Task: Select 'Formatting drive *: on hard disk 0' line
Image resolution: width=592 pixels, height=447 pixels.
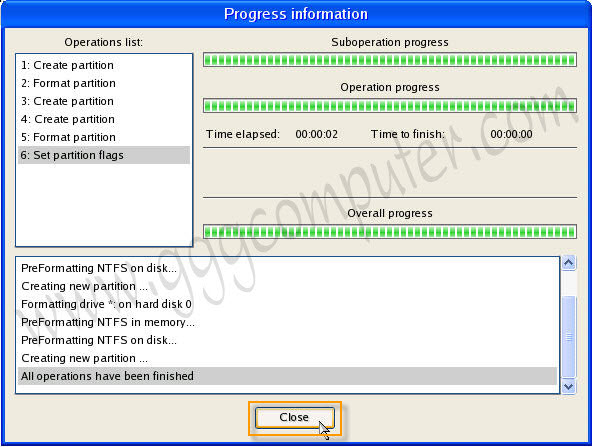Action: pyautogui.click(x=287, y=304)
